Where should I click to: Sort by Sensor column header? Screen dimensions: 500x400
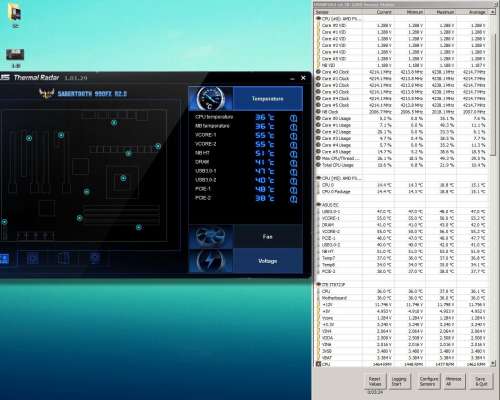(x=338, y=12)
